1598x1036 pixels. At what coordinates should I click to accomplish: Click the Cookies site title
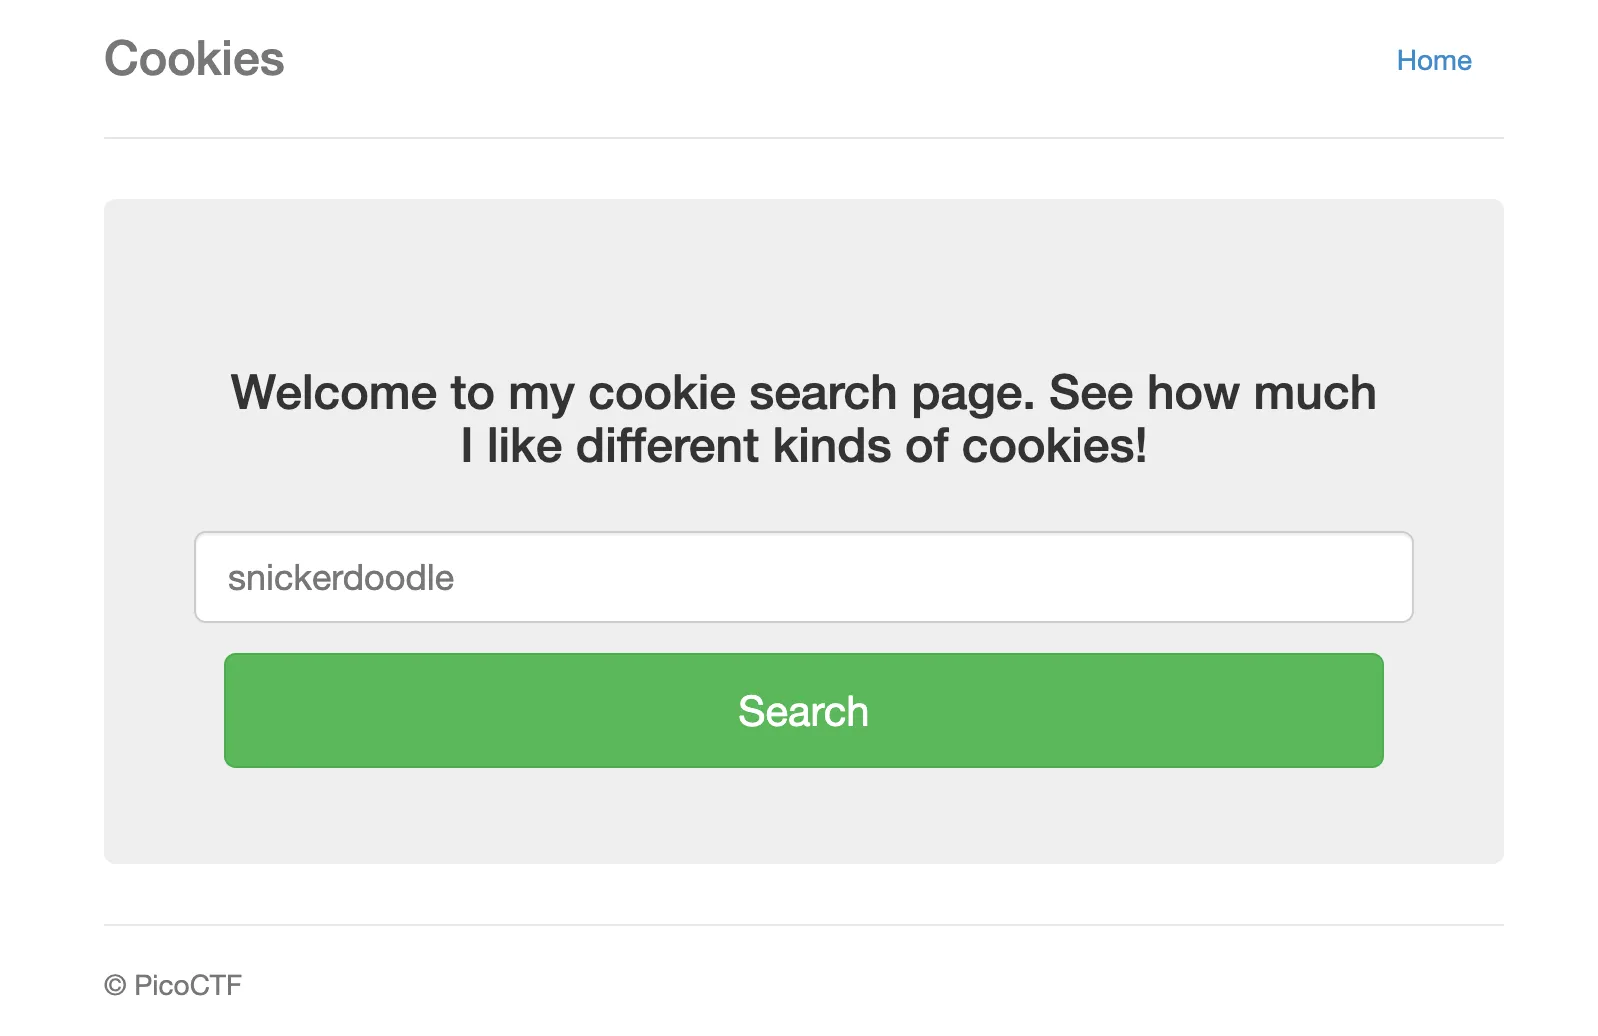[x=194, y=59]
